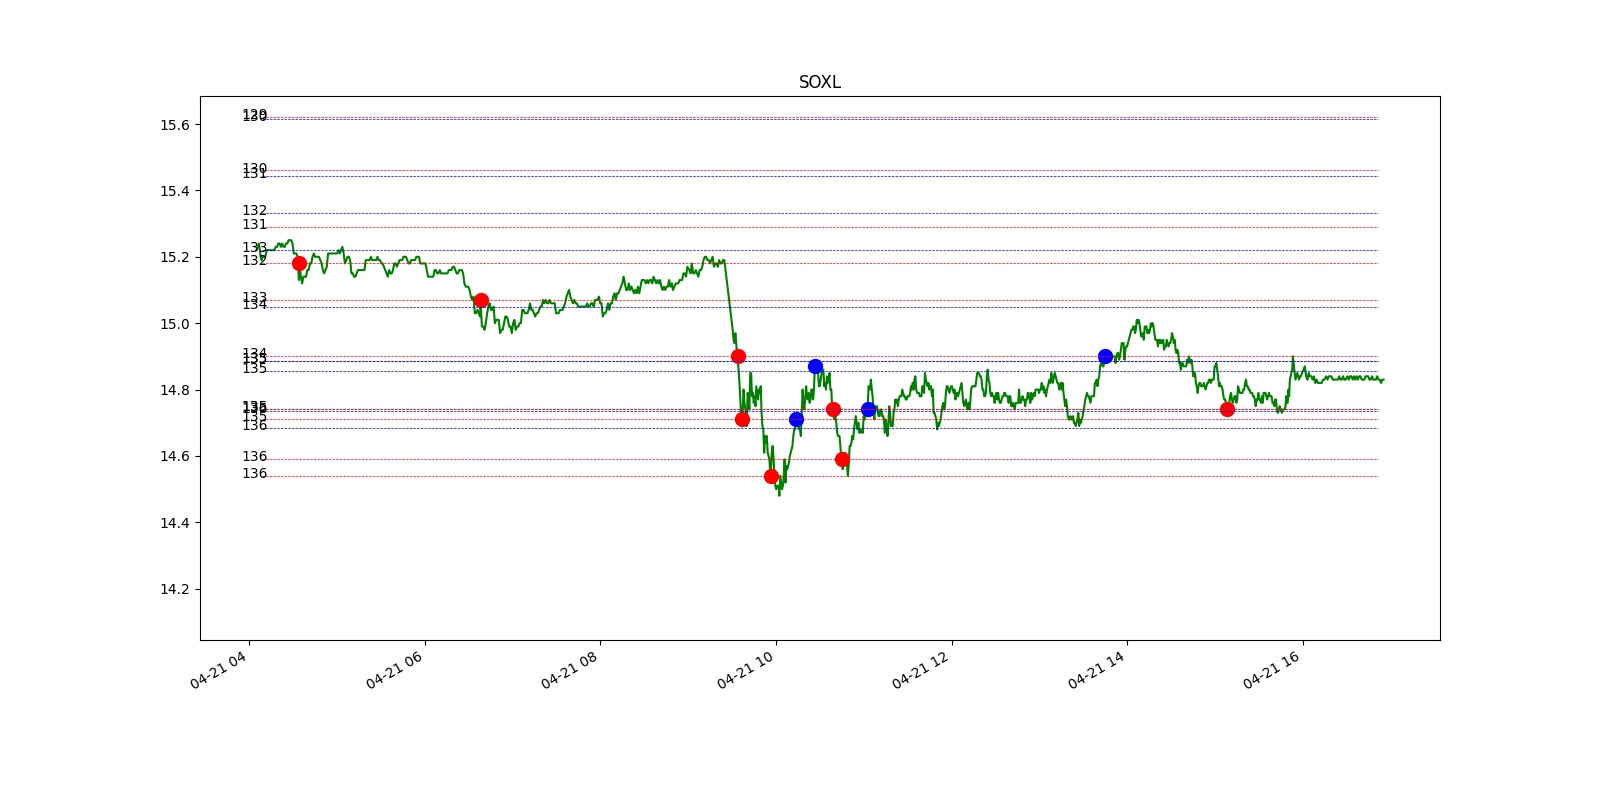Viewport: 1600px width, 800px height.
Task: Click the '04-21 06' x-axis label
Action: 395,670
